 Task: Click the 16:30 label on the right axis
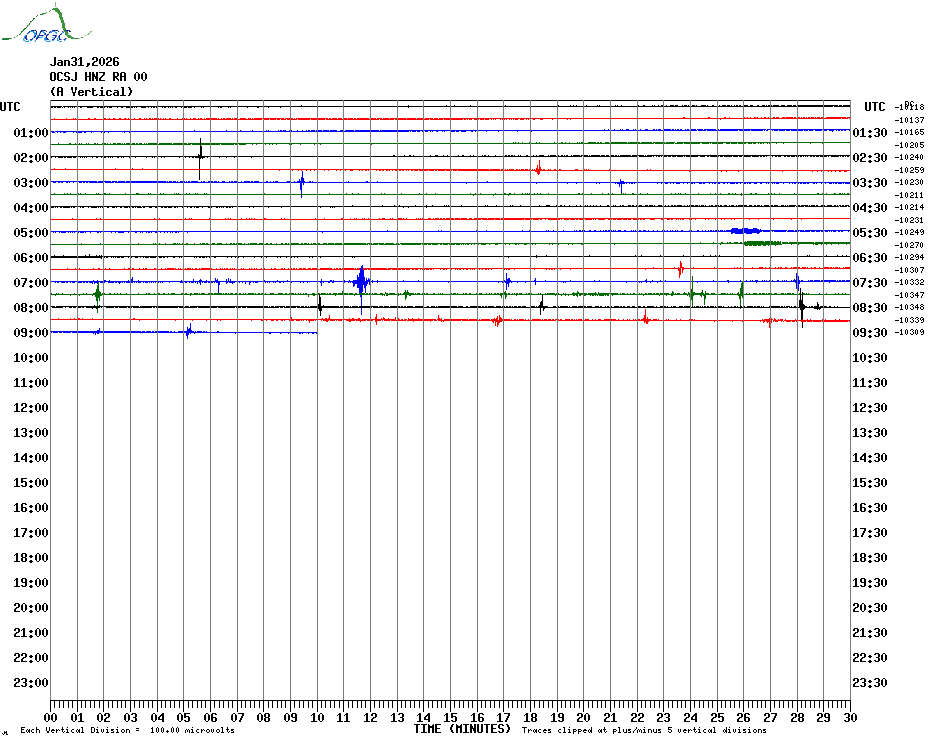[869, 508]
